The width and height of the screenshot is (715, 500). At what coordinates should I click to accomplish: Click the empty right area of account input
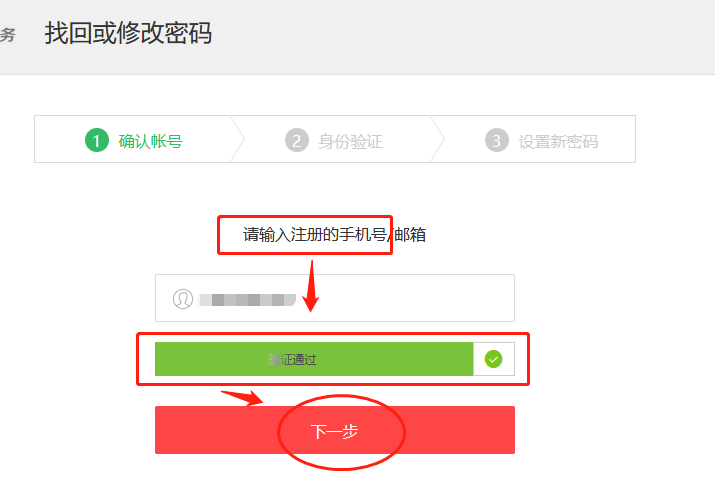tap(410, 298)
